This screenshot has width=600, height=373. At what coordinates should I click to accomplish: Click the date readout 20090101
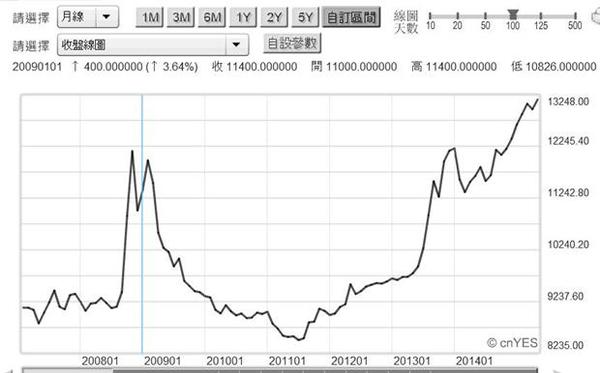click(37, 67)
